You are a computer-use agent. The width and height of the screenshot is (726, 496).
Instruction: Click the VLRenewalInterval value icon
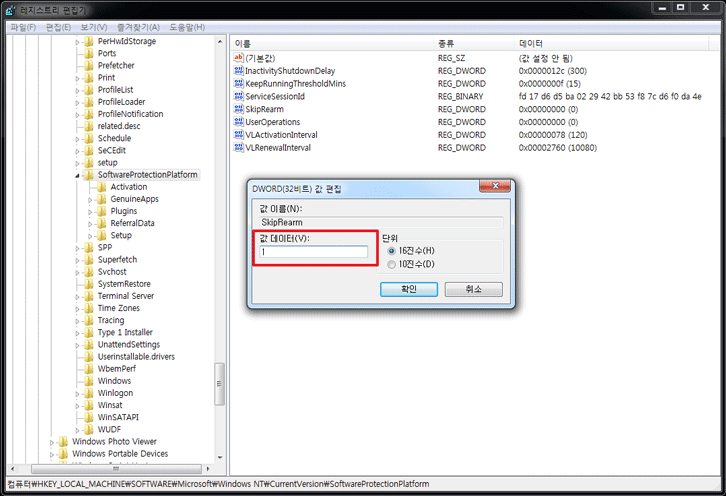[238, 147]
